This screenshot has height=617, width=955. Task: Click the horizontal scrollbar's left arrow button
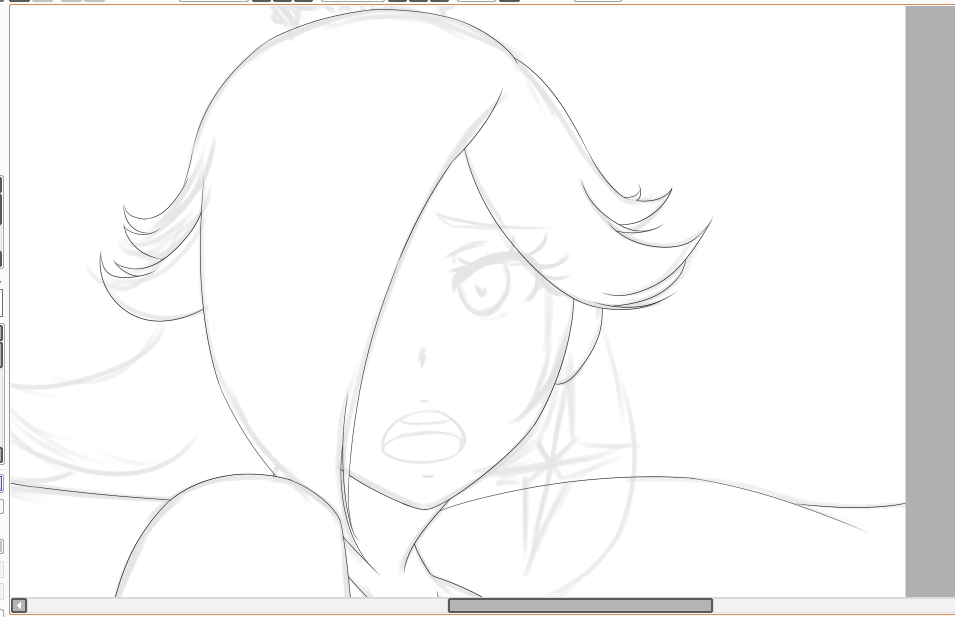coord(19,605)
